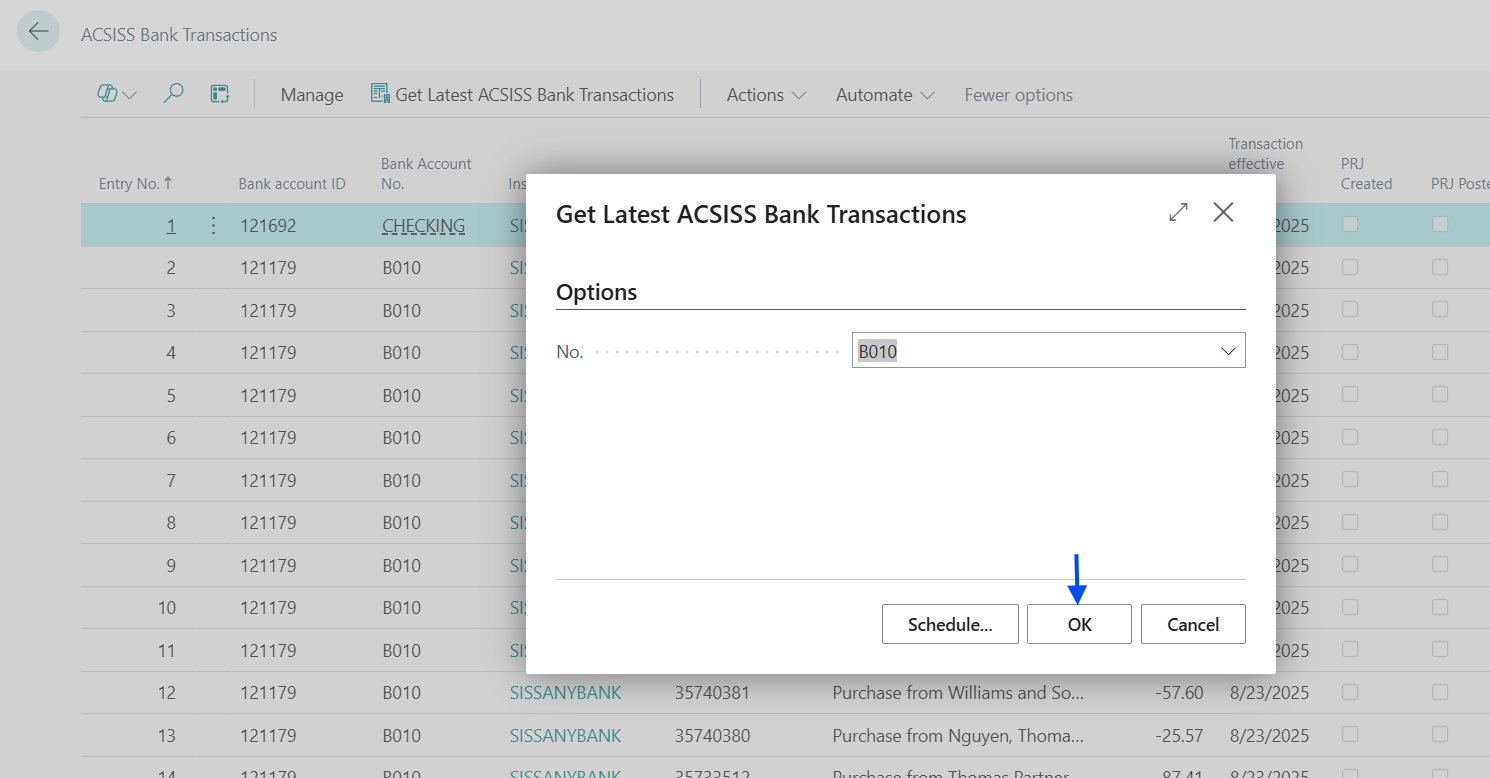Screen dimensions: 1490x778
Task: Expand the No. field dropdown arrow
Action: [1228, 351]
